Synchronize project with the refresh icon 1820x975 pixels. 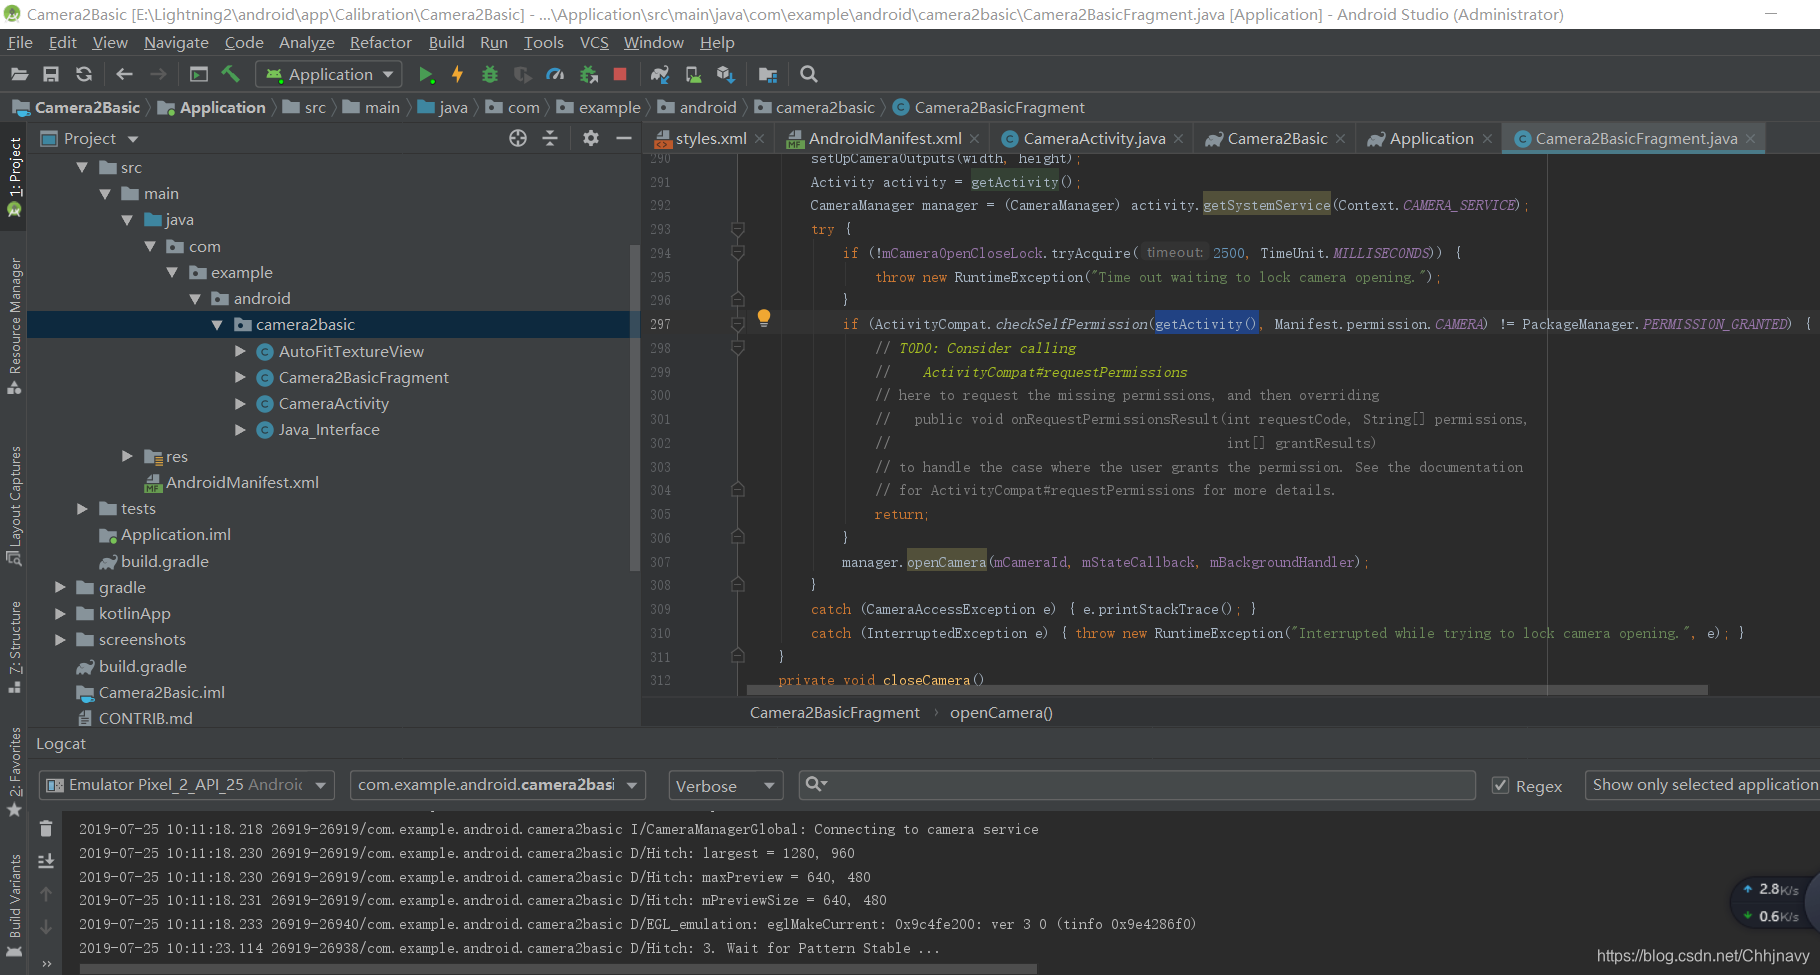[x=84, y=74]
